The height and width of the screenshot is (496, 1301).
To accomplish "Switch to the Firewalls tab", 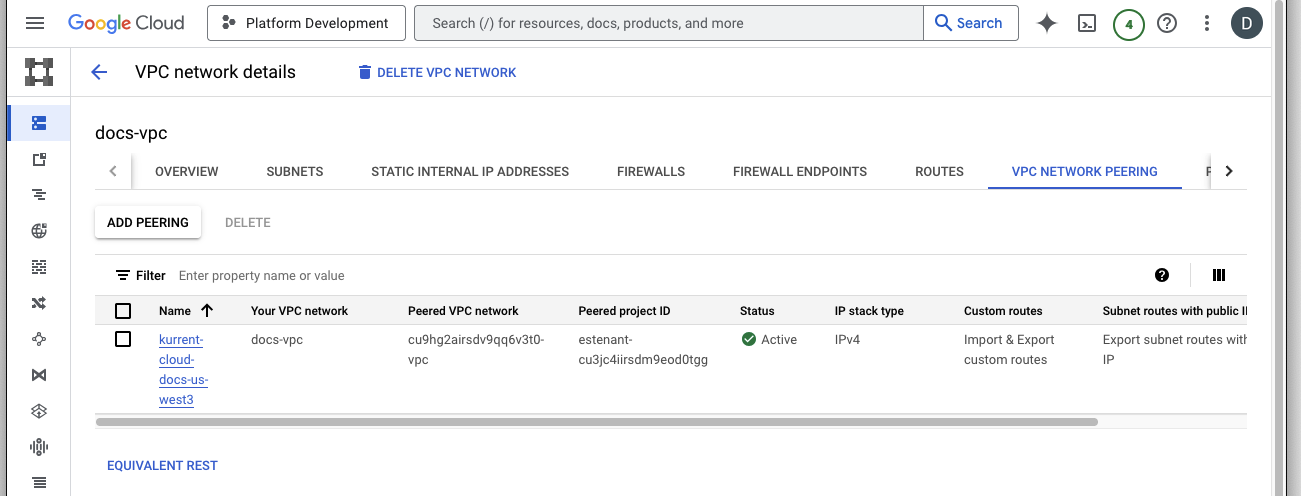I will pos(651,171).
